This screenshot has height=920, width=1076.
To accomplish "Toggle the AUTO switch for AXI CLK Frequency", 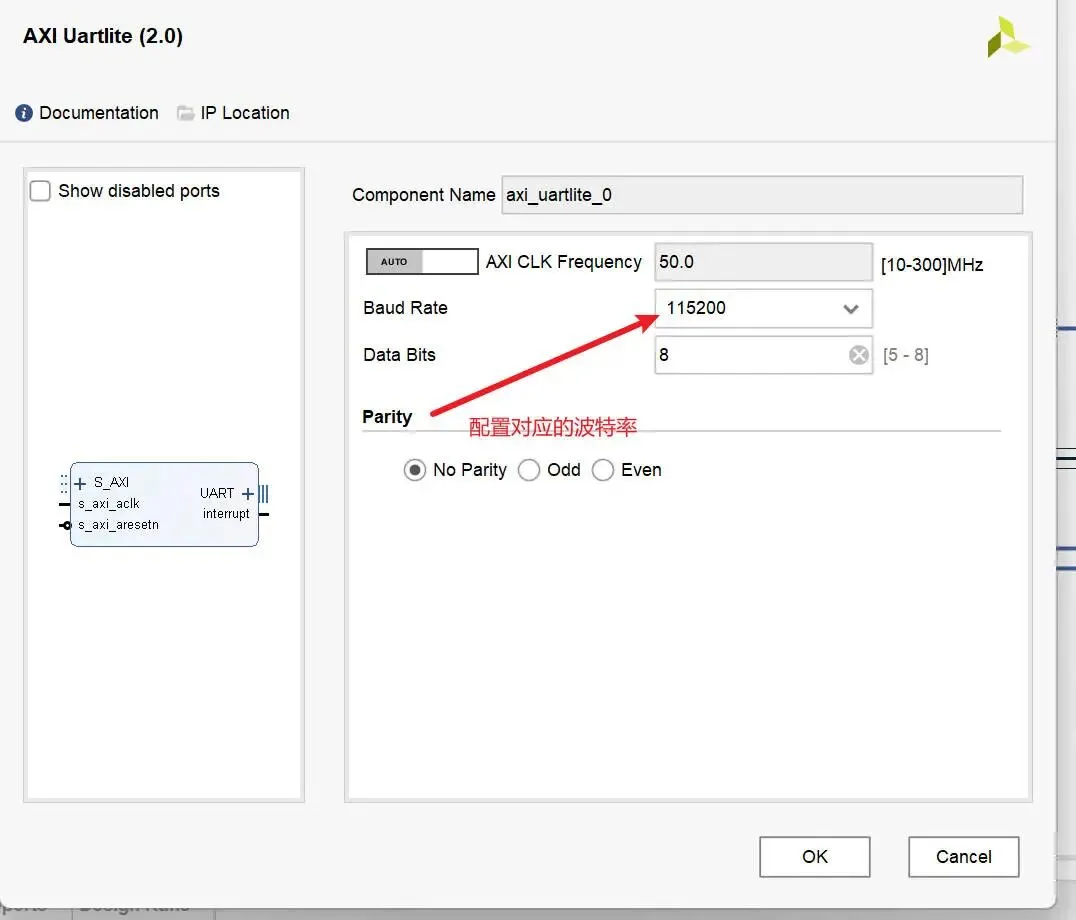I will point(422,261).
